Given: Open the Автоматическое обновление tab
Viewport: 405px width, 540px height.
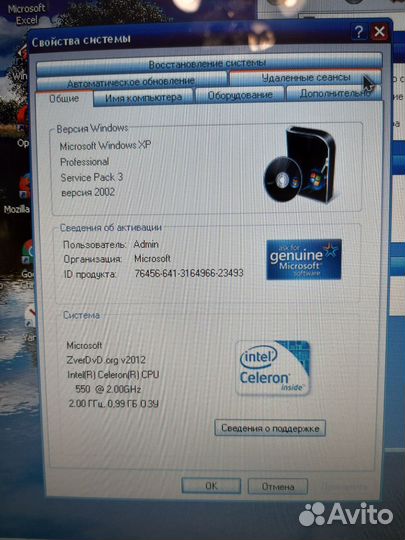Looking at the screenshot, I should [x=131, y=82].
